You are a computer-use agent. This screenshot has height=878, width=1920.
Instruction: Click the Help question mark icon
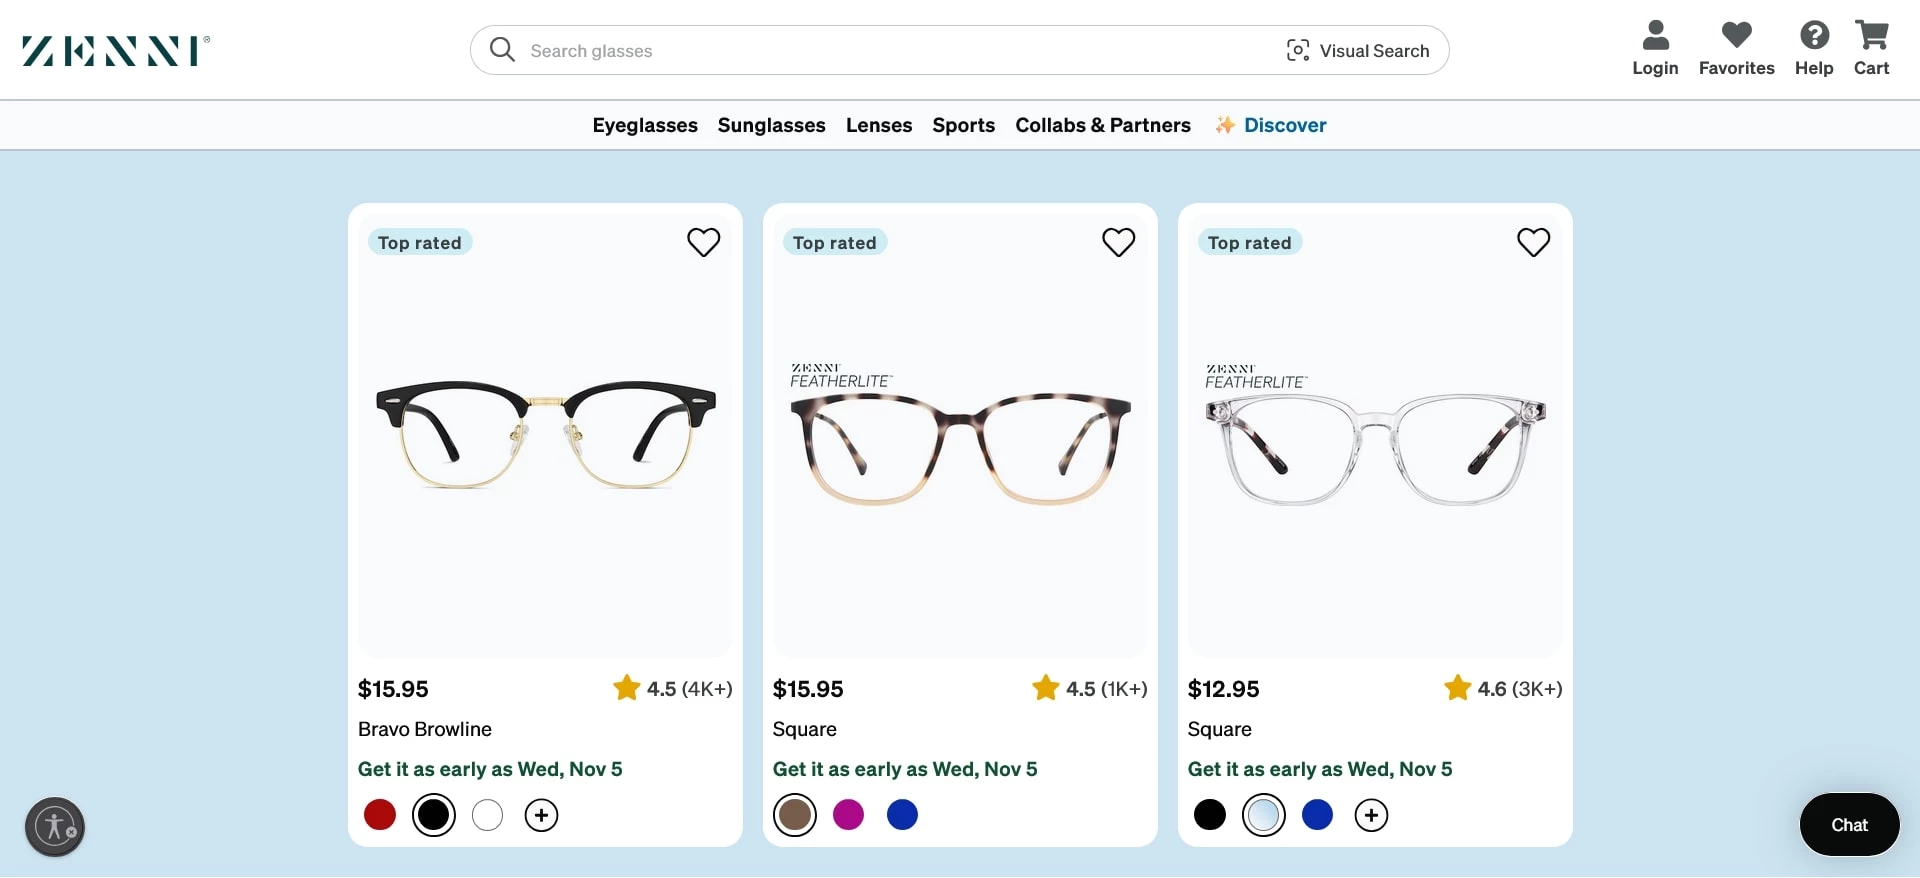pyautogui.click(x=1814, y=37)
